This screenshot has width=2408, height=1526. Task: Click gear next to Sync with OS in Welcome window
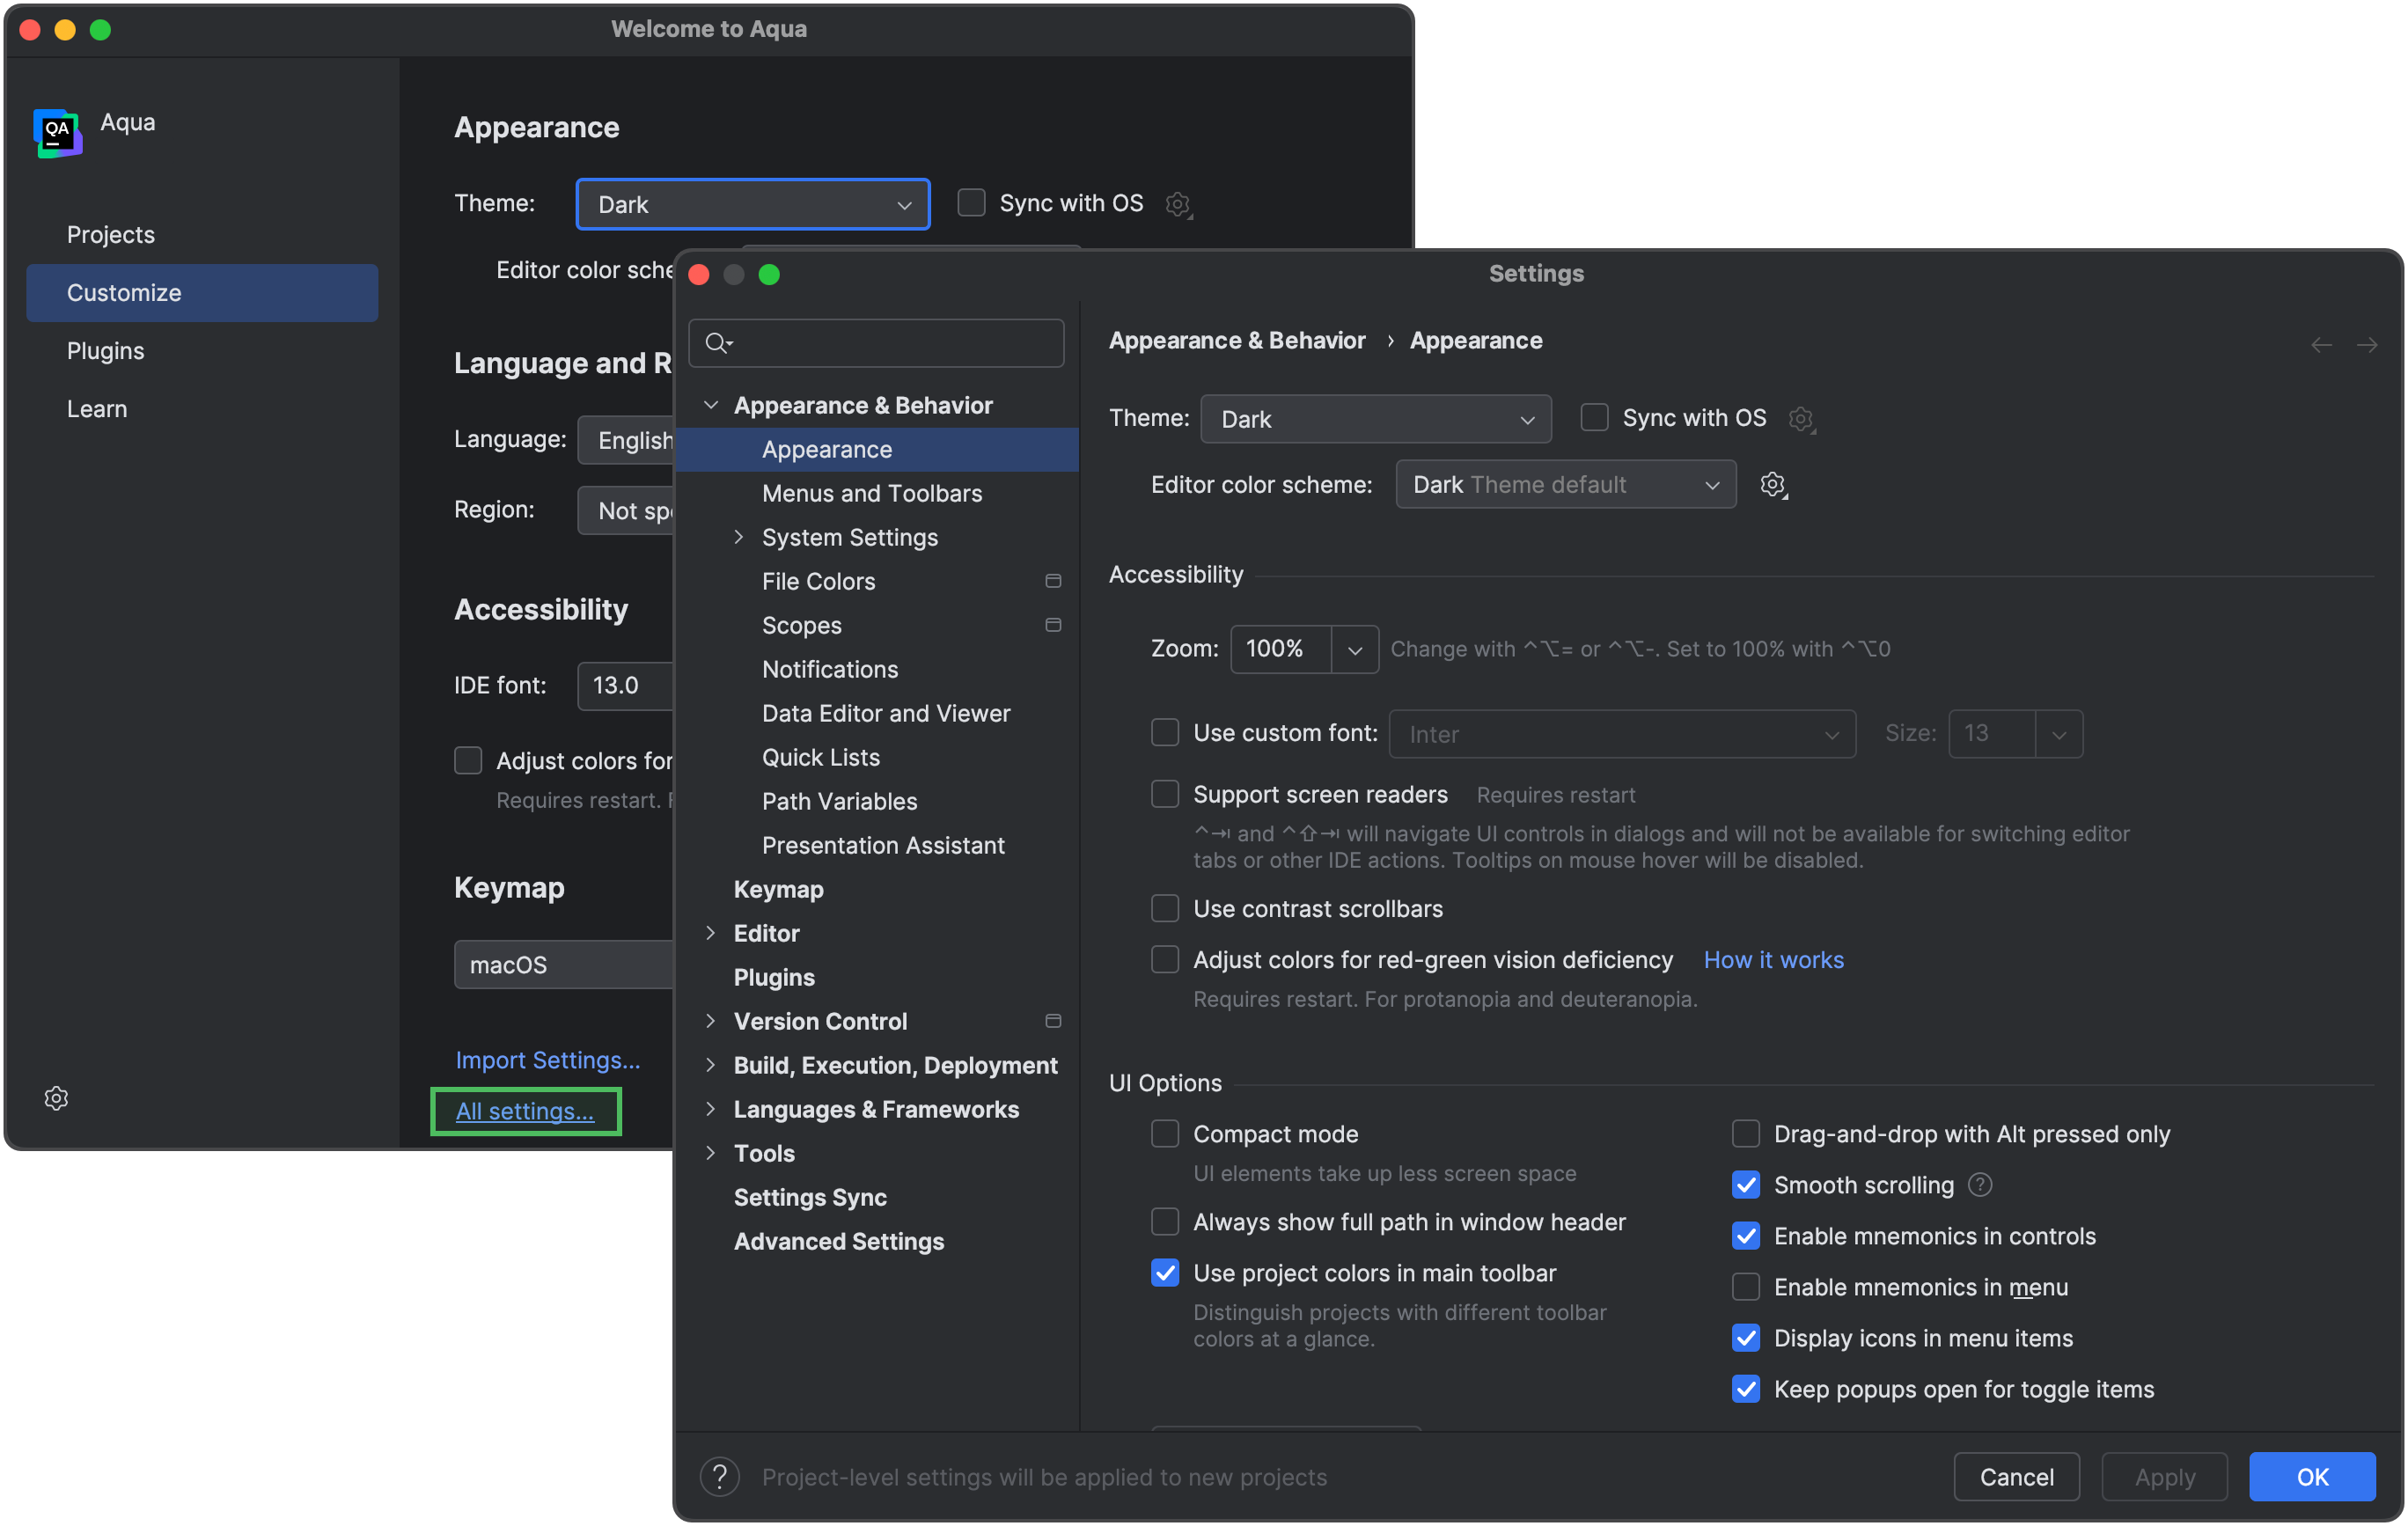coord(1179,204)
